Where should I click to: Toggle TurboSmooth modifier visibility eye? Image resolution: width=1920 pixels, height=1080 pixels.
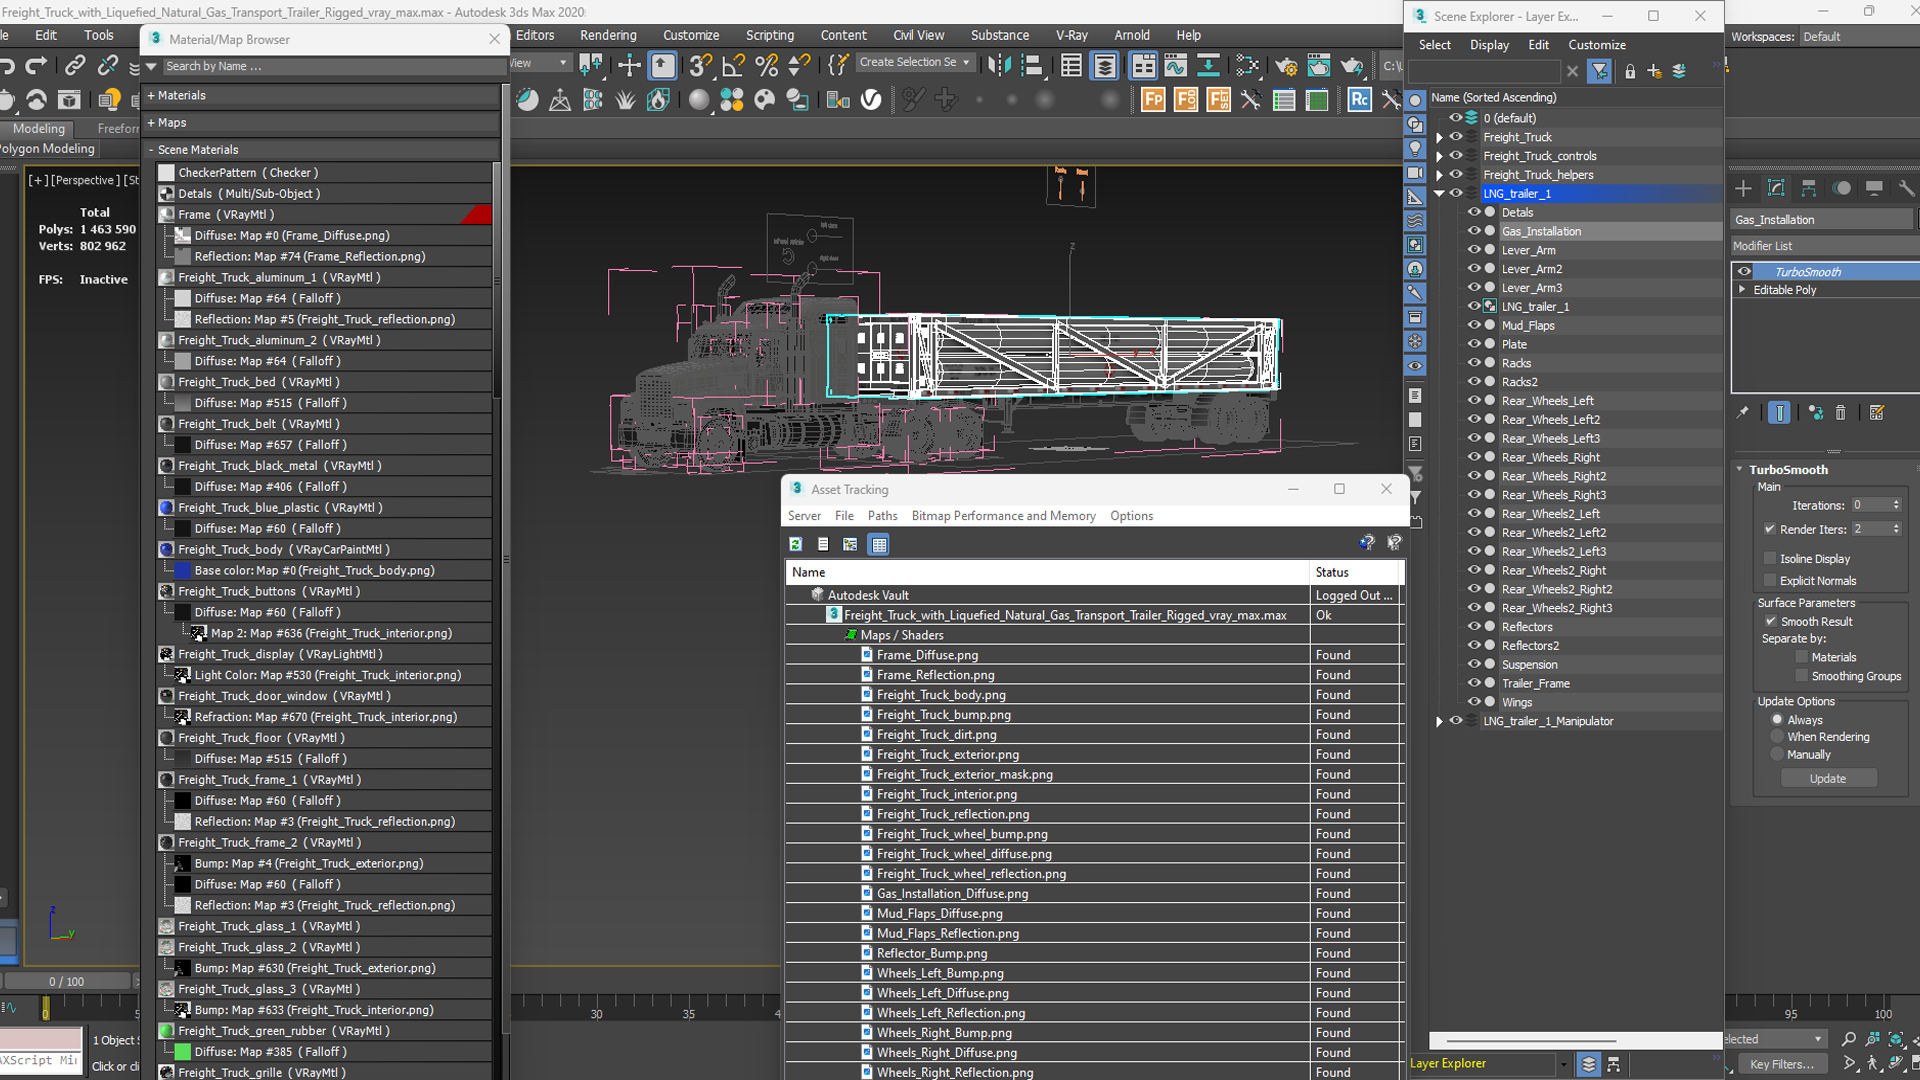1744,272
